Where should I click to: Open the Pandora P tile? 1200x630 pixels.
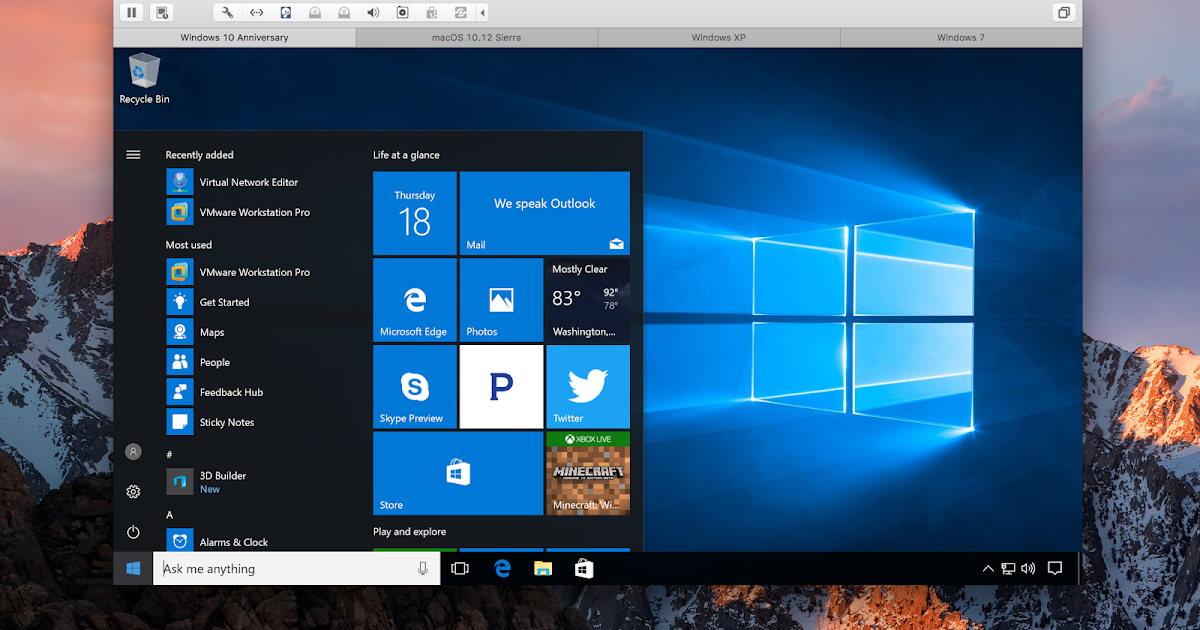pyautogui.click(x=501, y=387)
